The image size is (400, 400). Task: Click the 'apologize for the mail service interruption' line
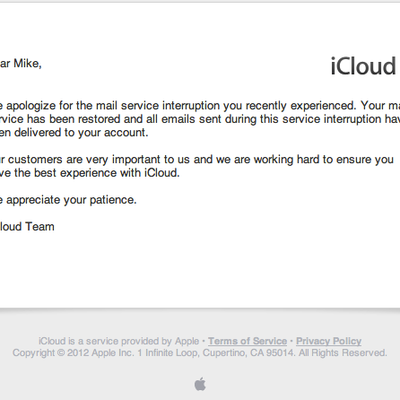click(200, 106)
